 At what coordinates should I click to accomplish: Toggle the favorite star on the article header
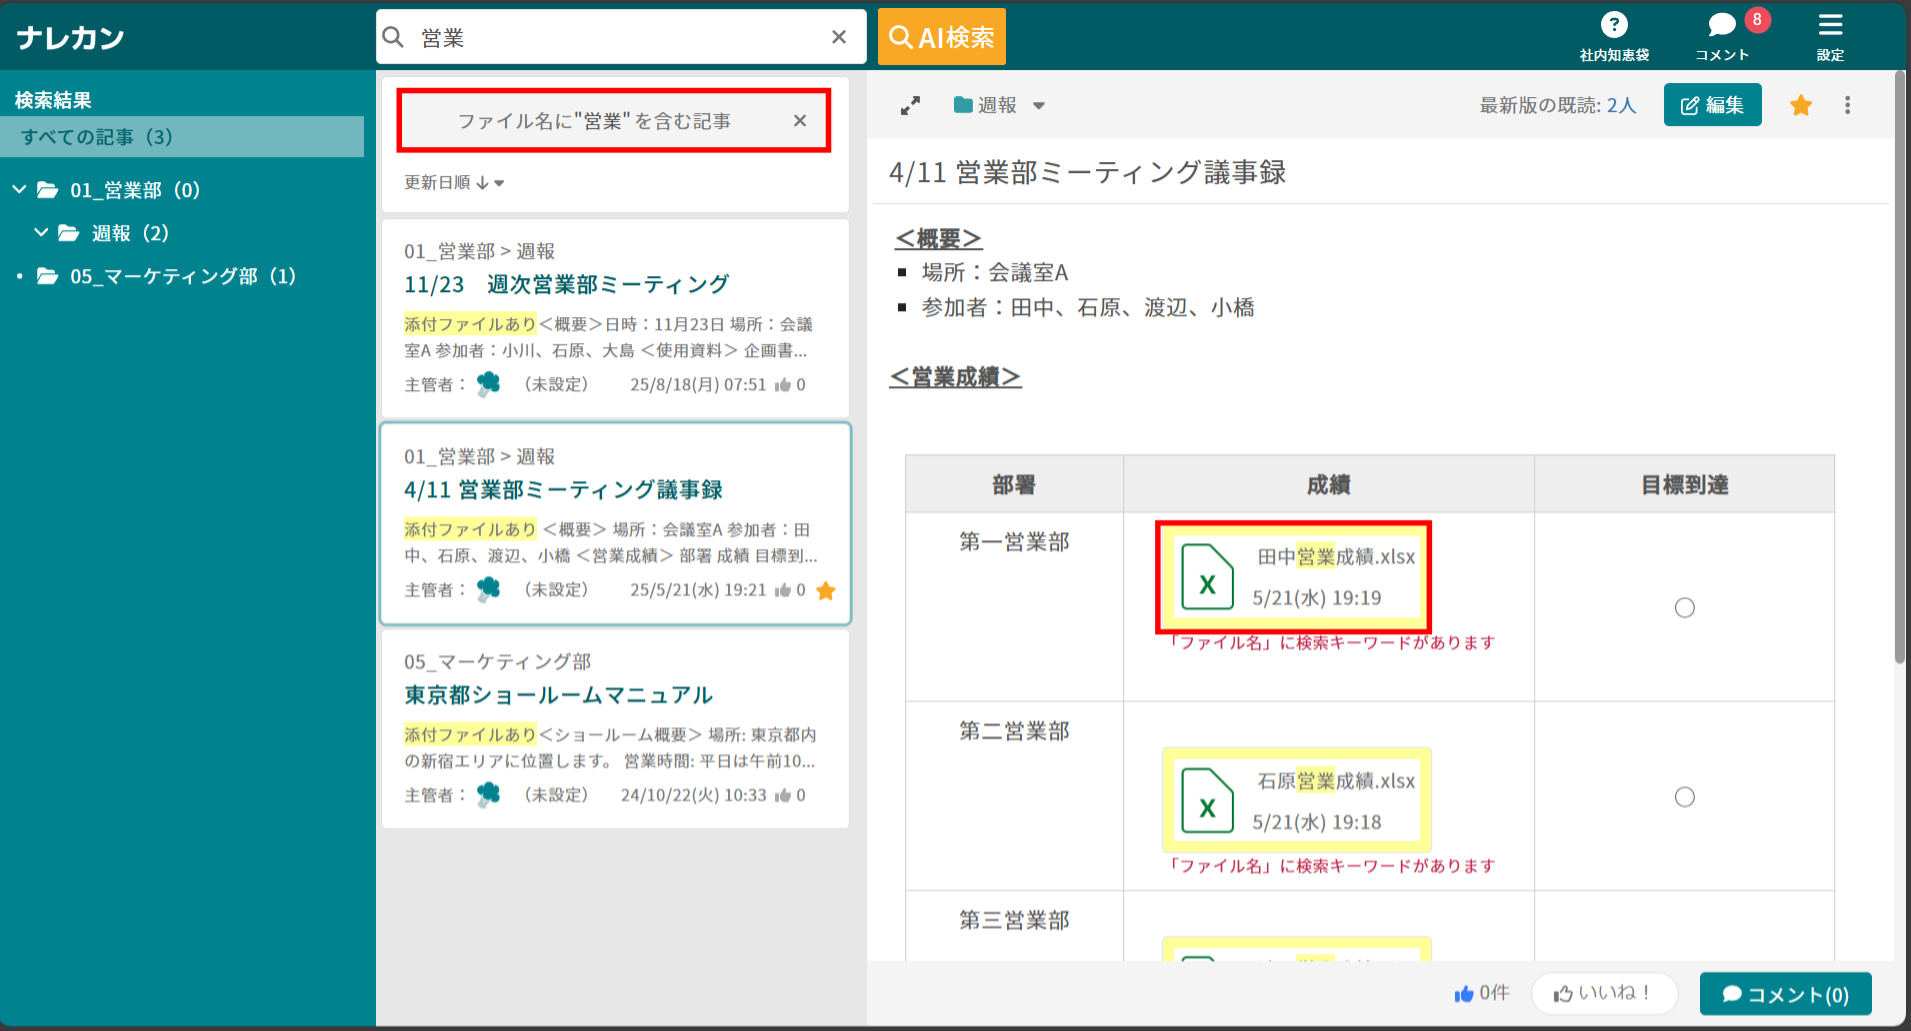(1800, 104)
